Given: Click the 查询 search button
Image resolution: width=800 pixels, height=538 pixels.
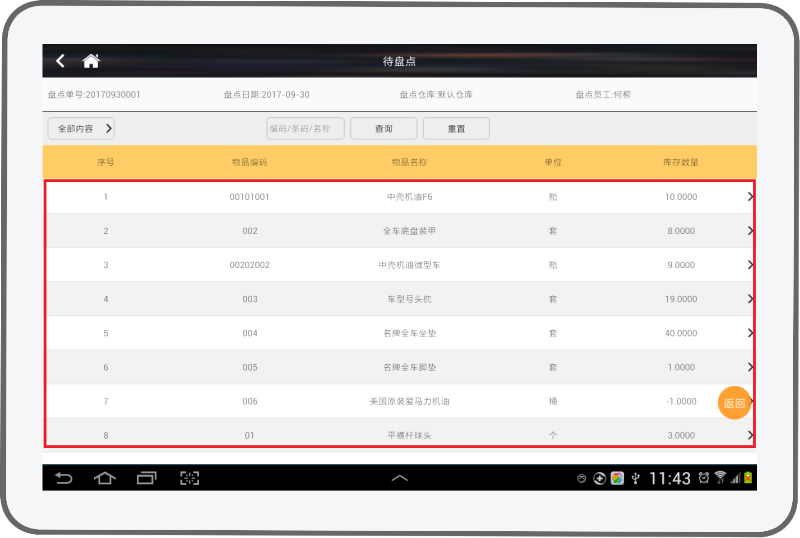Looking at the screenshot, I should [383, 129].
